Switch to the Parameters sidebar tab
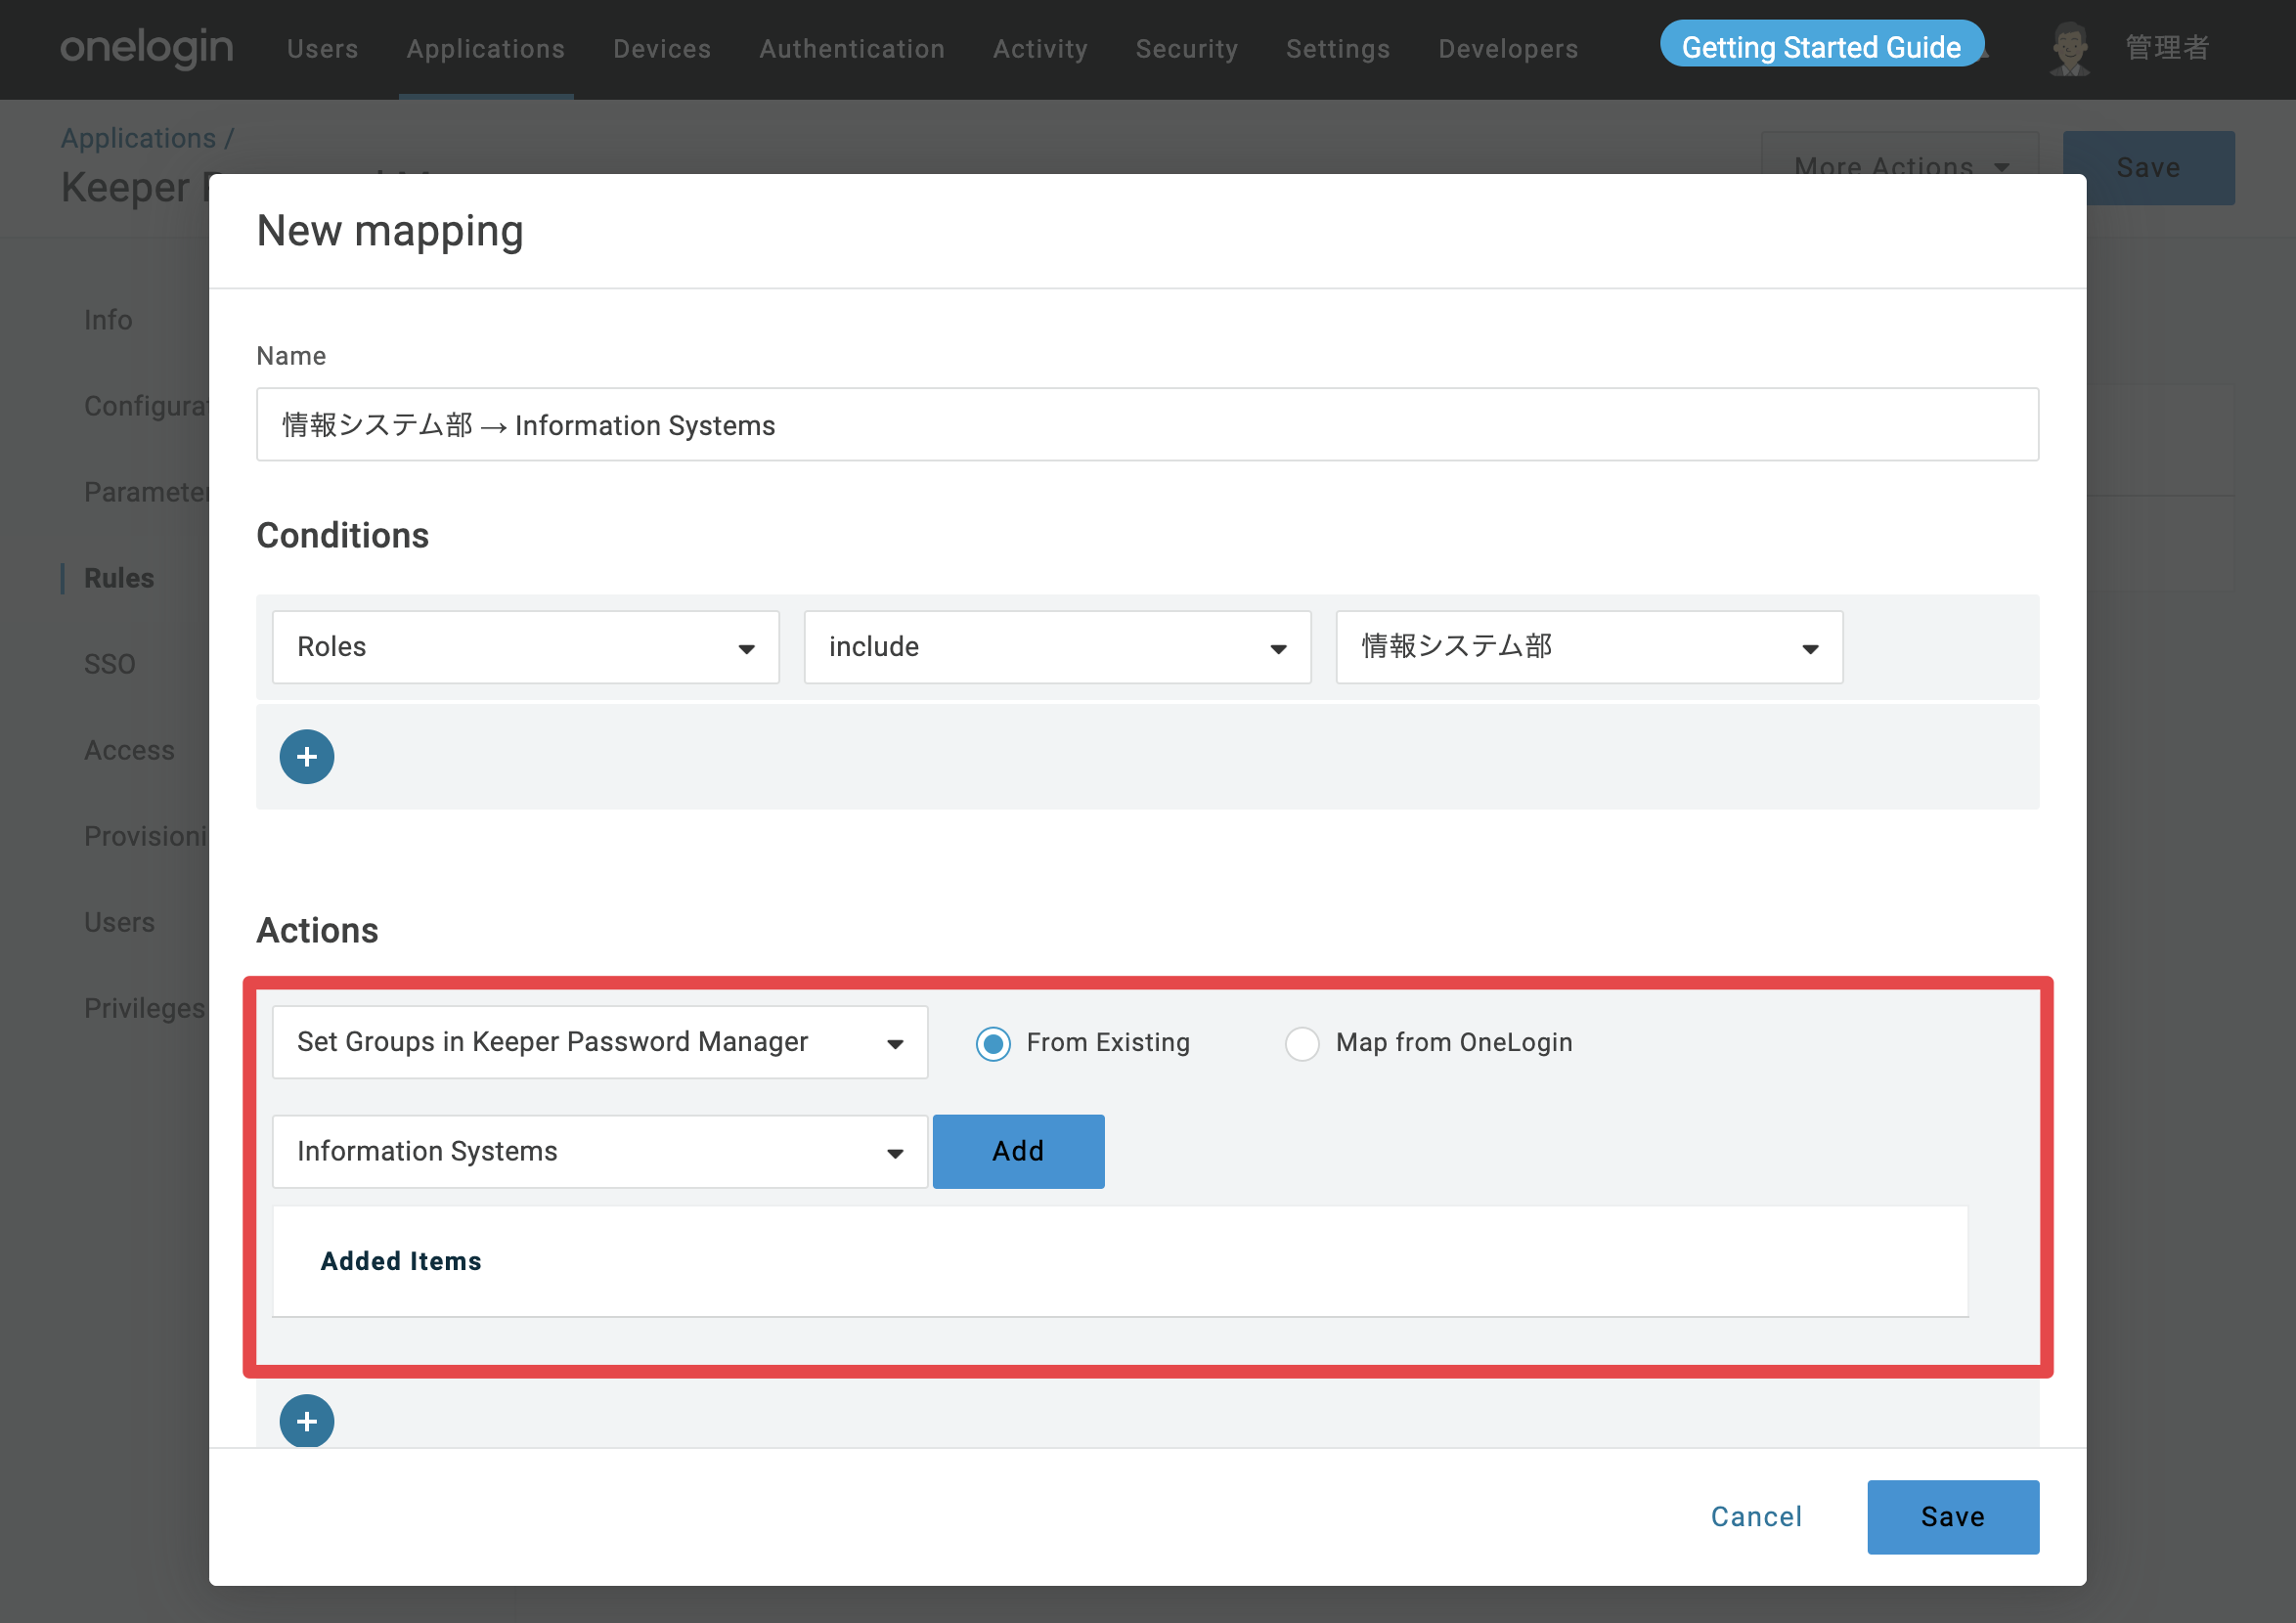 click(x=146, y=492)
